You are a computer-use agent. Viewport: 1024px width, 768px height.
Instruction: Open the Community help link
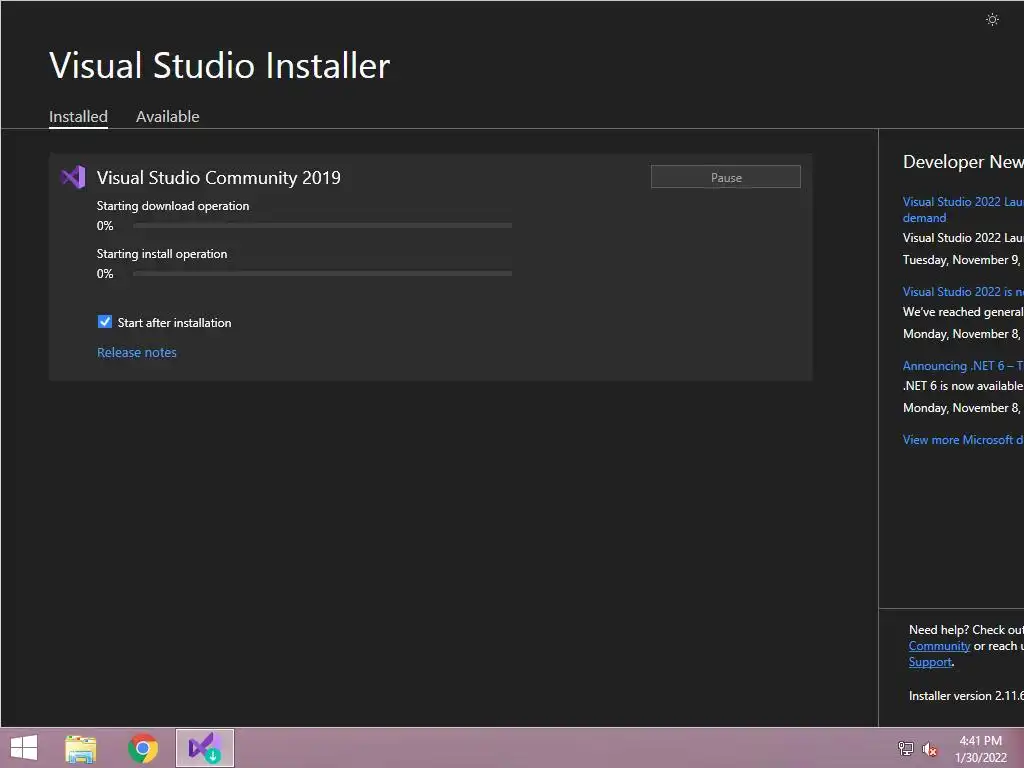pos(939,646)
